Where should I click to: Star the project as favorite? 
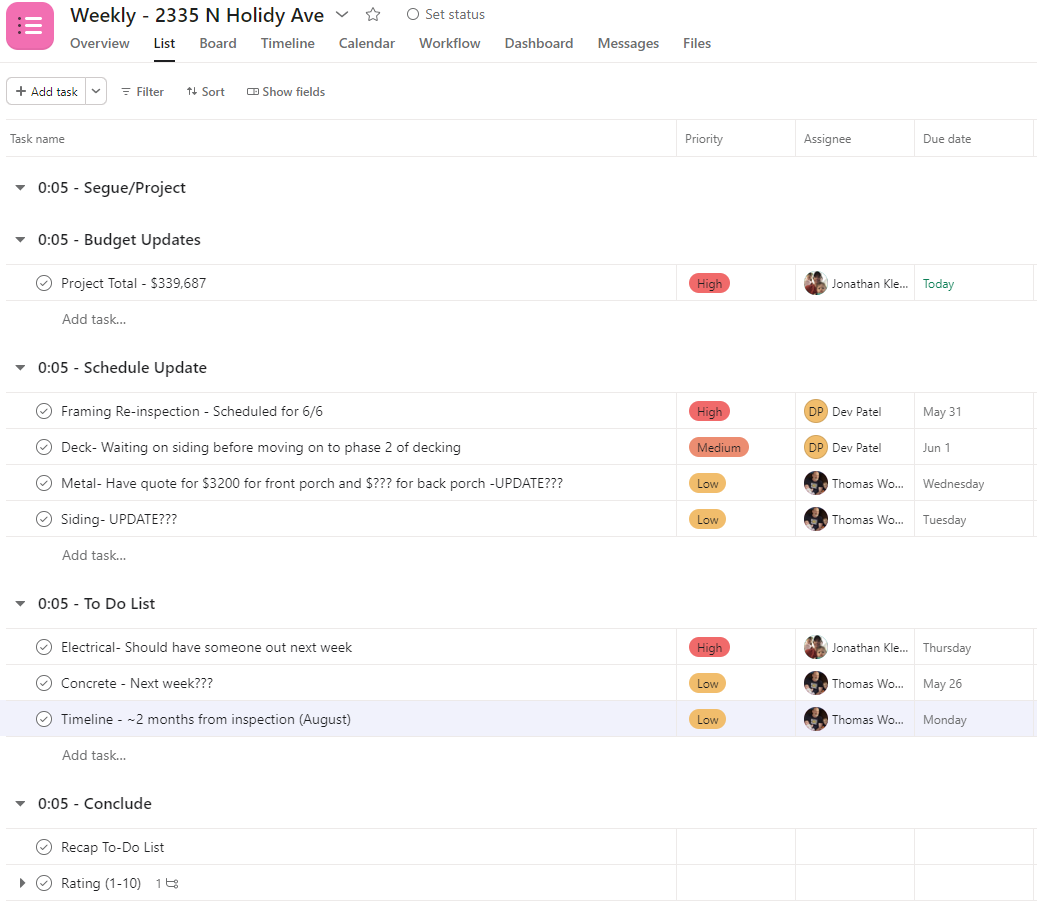(x=373, y=15)
